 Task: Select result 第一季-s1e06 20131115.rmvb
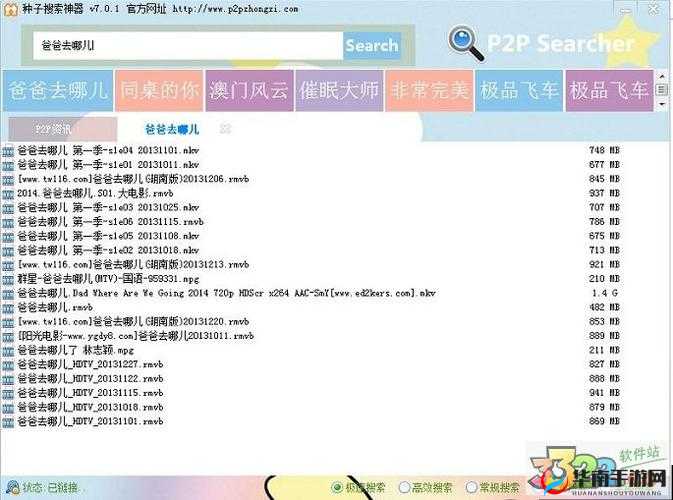tap(110, 222)
